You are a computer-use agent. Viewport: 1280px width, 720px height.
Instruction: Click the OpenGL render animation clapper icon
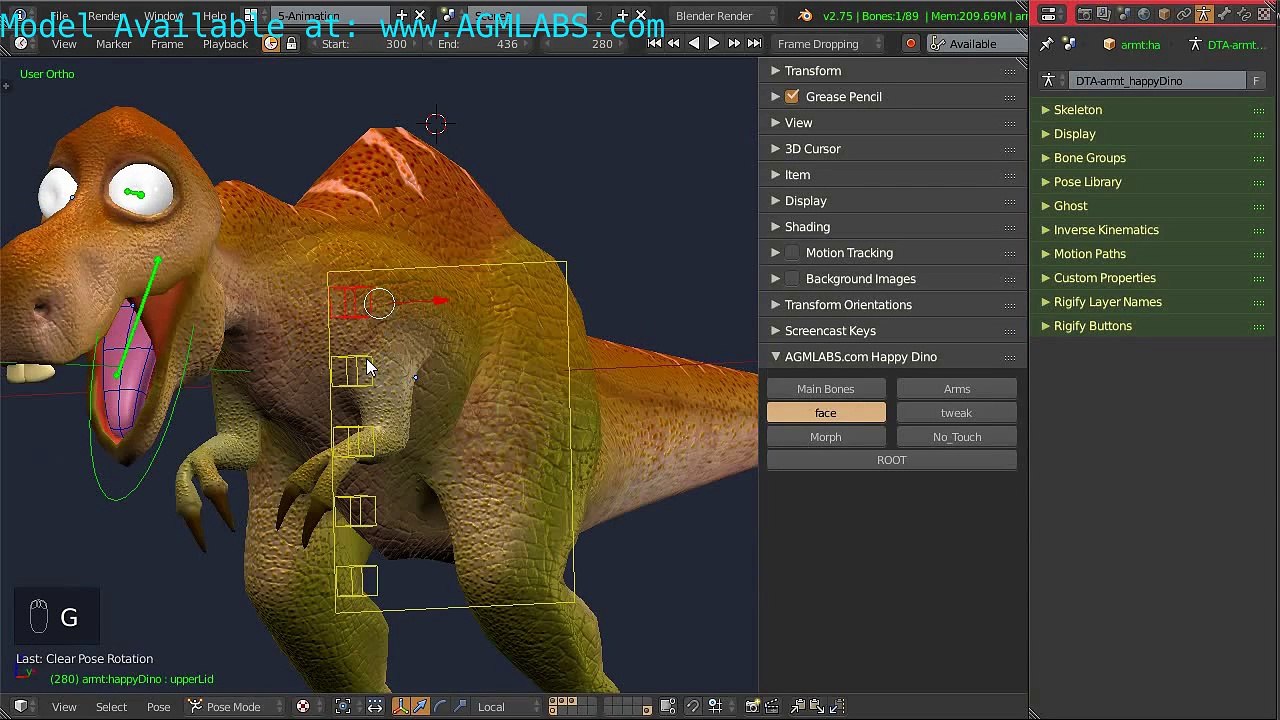click(770, 706)
